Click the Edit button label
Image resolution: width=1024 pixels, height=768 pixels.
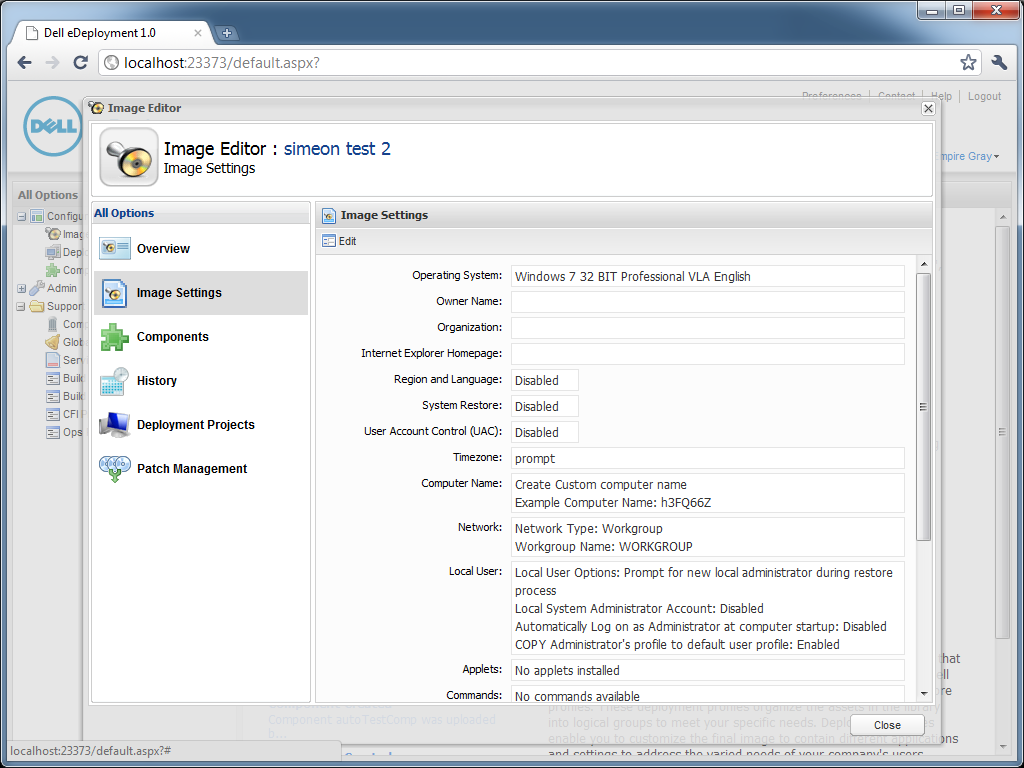(x=347, y=242)
